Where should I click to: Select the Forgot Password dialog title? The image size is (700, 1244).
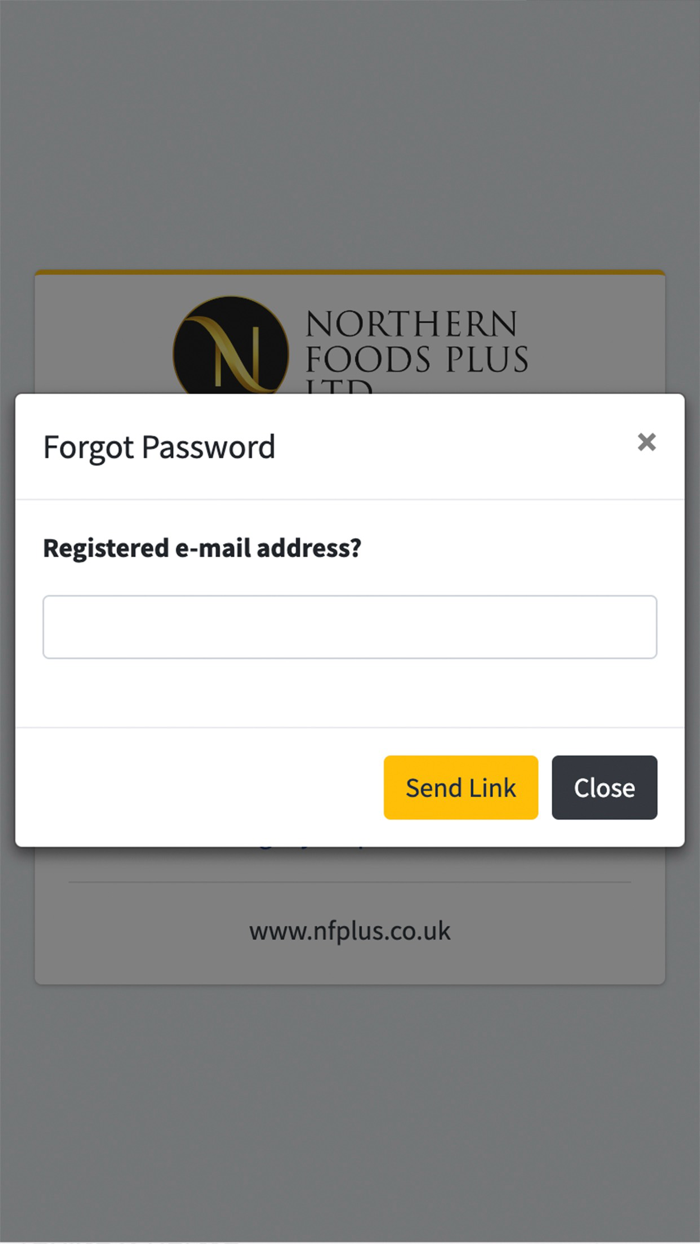coord(158,447)
